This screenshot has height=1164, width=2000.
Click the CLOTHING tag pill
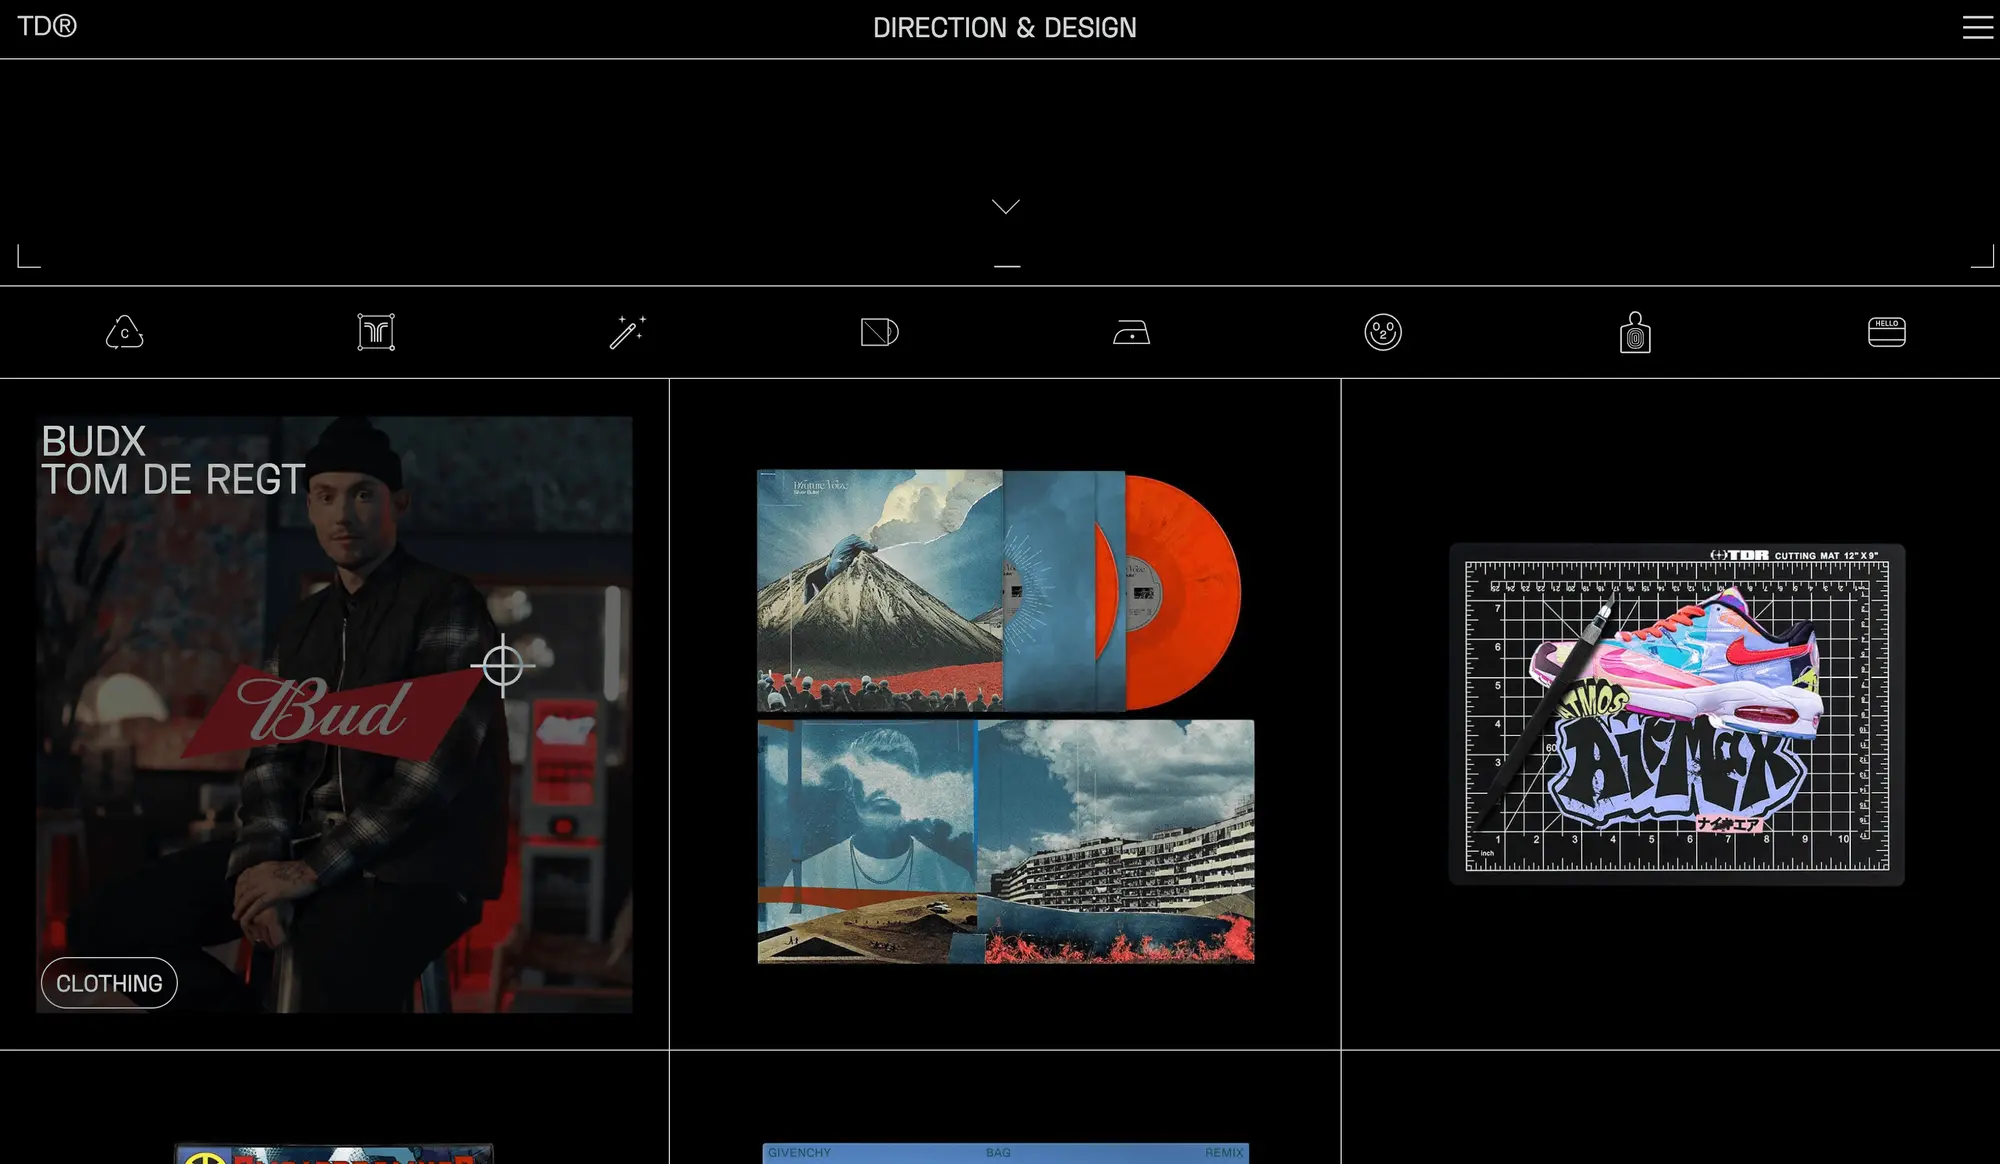tap(109, 983)
